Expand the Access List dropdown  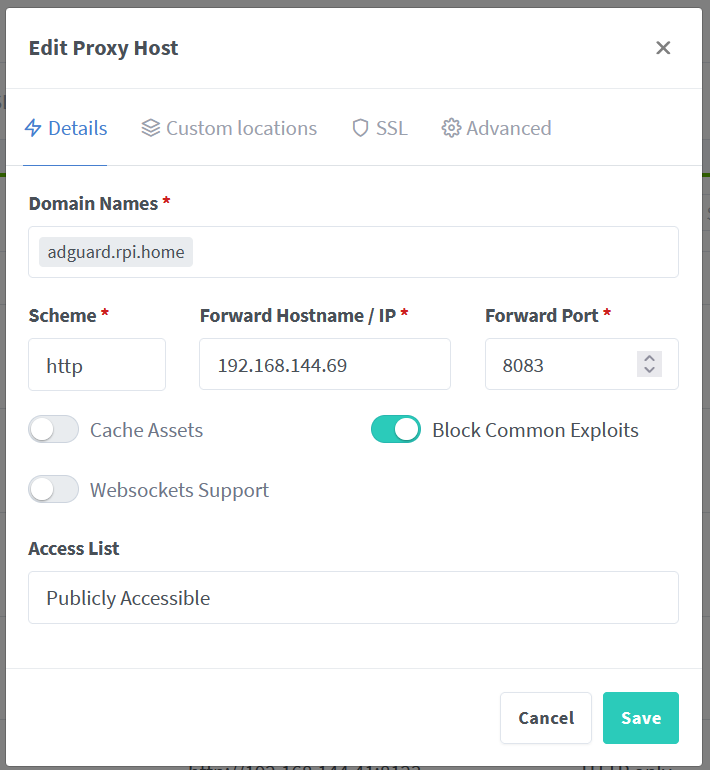(x=353, y=598)
